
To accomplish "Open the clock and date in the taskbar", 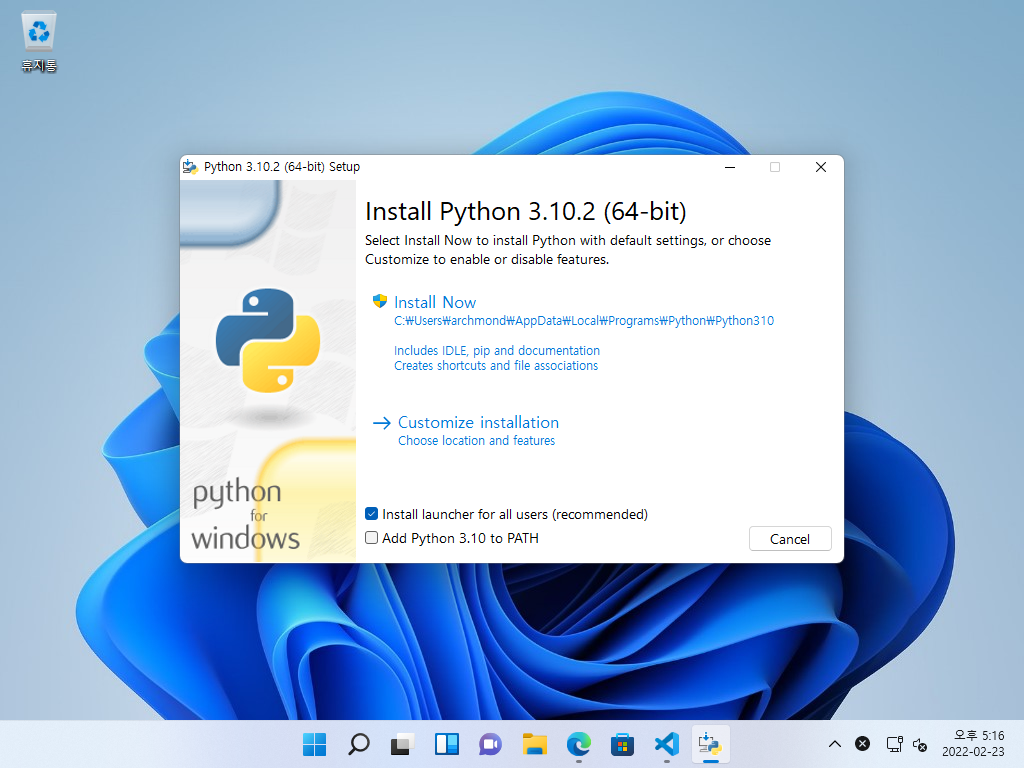I will pyautogui.click(x=973, y=744).
